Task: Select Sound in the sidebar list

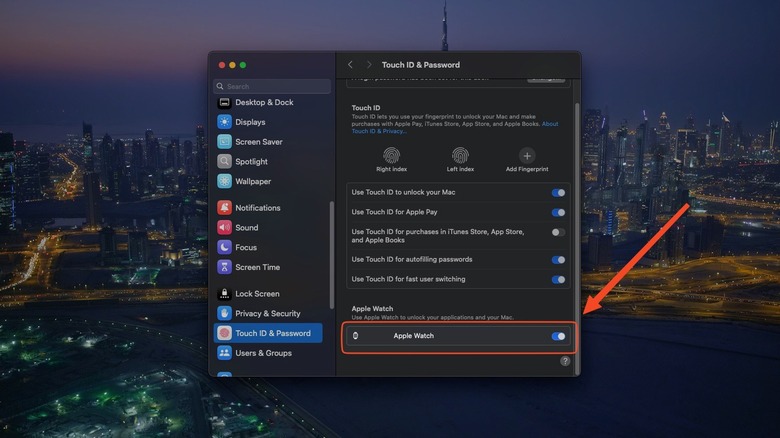Action: point(246,228)
